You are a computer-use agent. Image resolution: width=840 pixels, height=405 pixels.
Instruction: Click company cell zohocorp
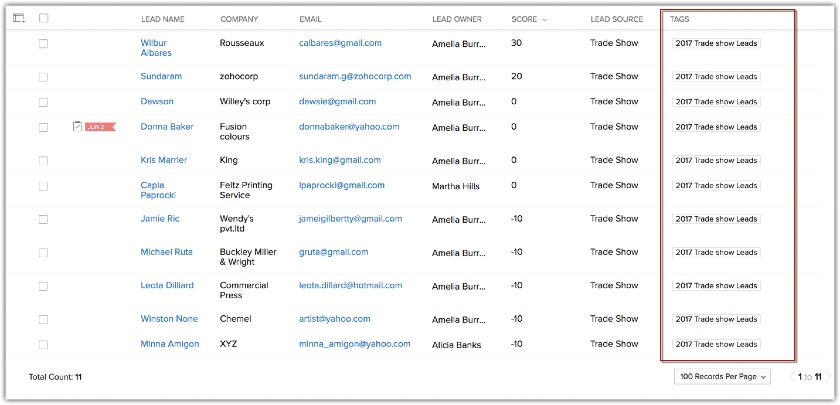[239, 76]
